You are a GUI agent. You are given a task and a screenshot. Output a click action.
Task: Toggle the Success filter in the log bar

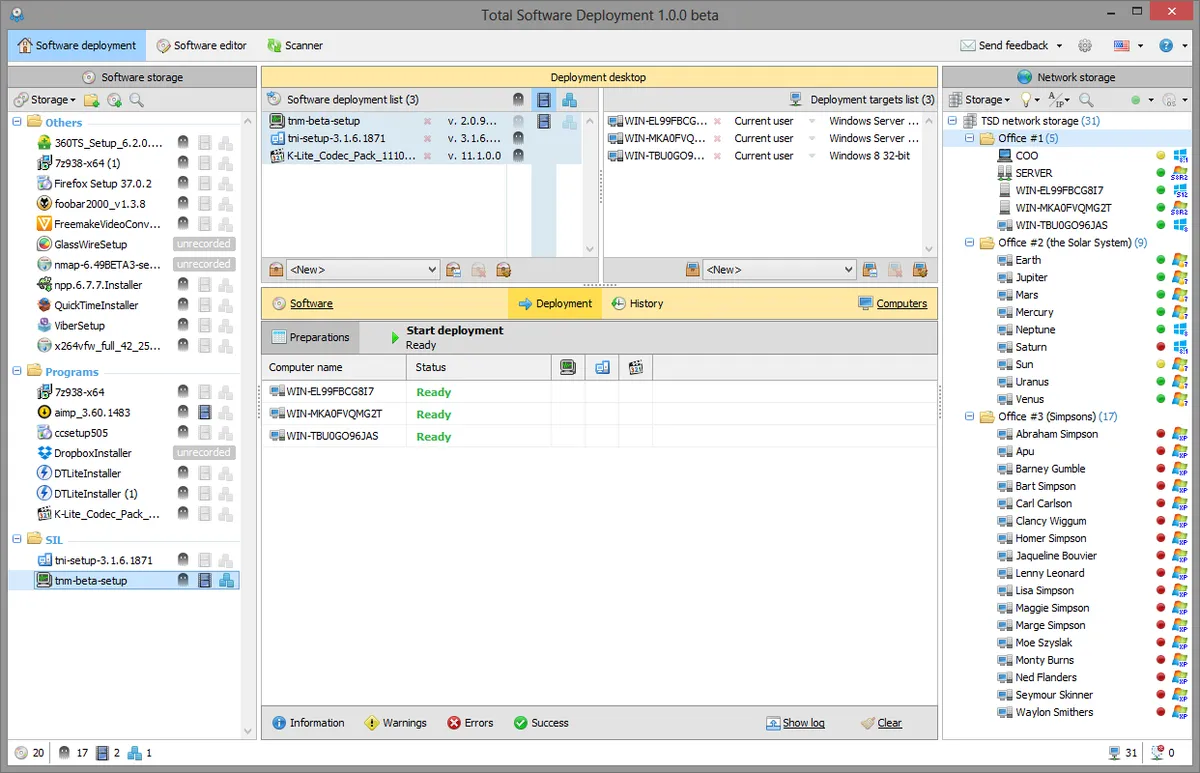[x=541, y=722]
